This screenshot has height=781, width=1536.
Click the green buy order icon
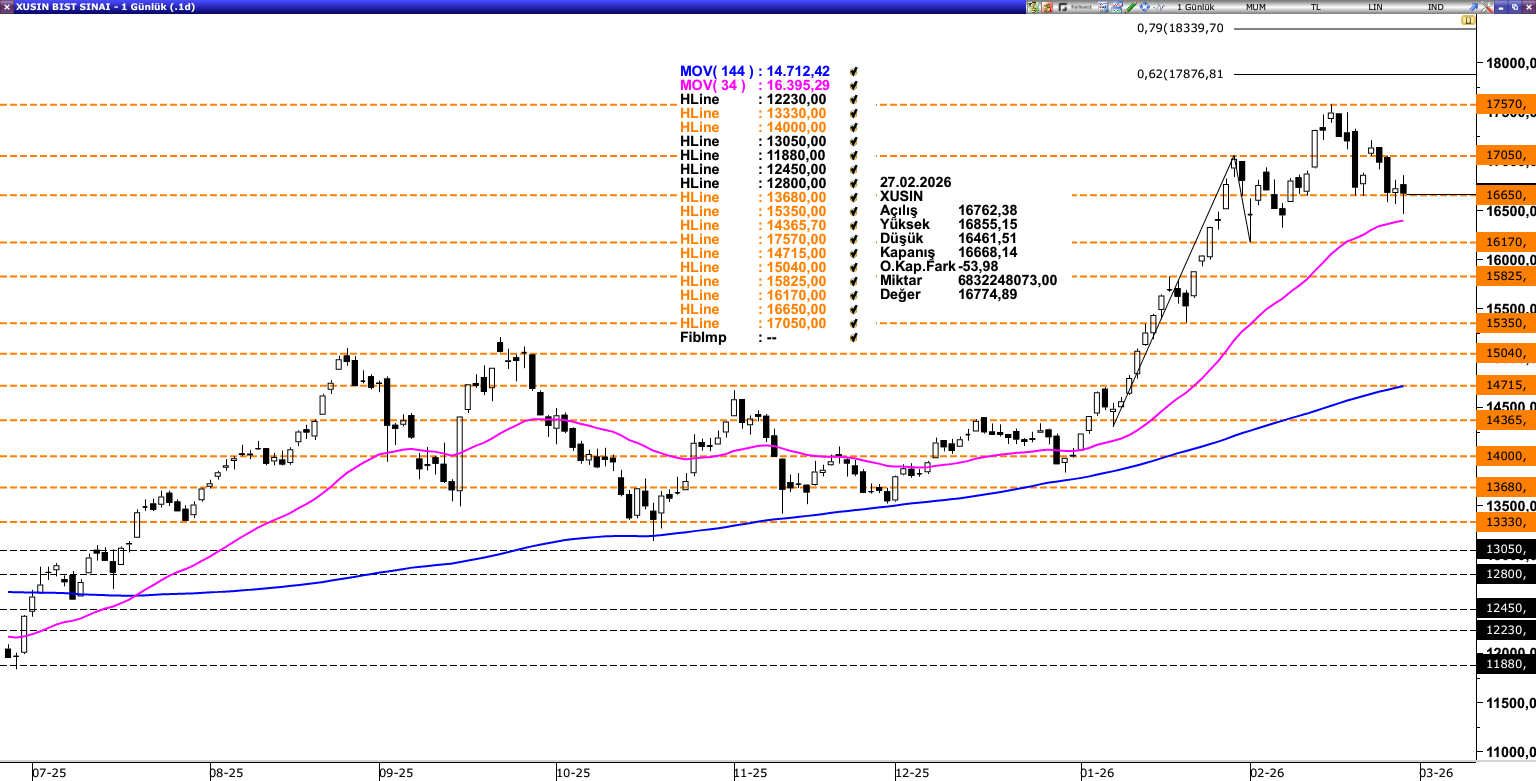pos(1032,7)
